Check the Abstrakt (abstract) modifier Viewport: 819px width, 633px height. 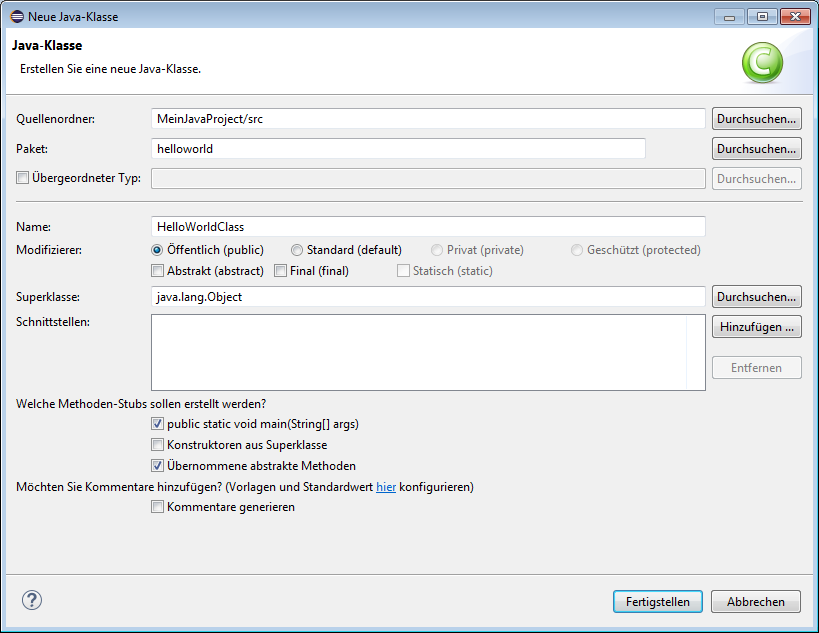[x=157, y=270]
